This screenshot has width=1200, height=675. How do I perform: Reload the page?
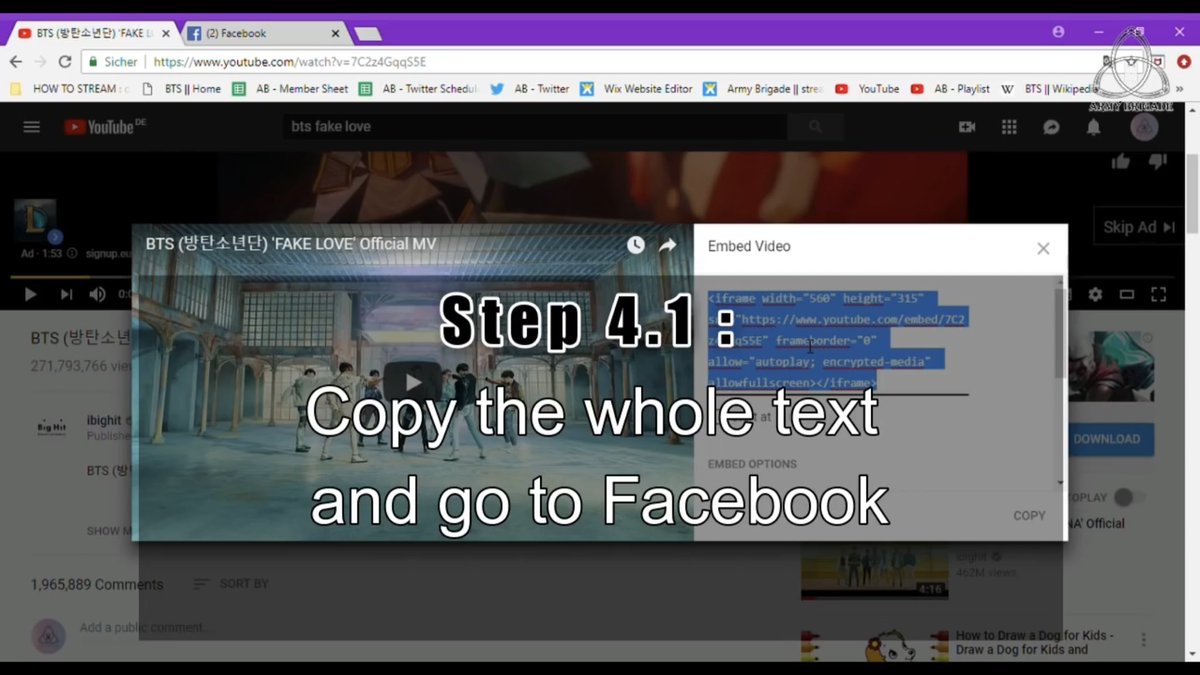tap(65, 62)
